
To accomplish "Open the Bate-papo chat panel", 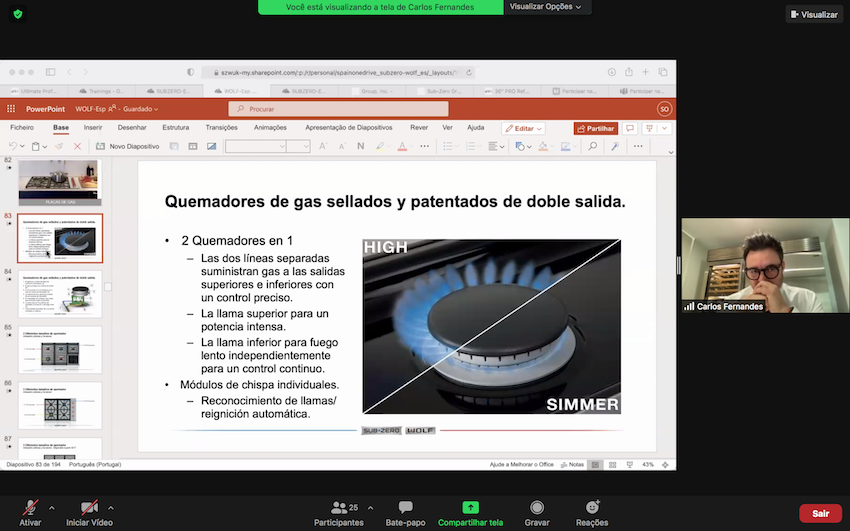I will pyautogui.click(x=405, y=513).
